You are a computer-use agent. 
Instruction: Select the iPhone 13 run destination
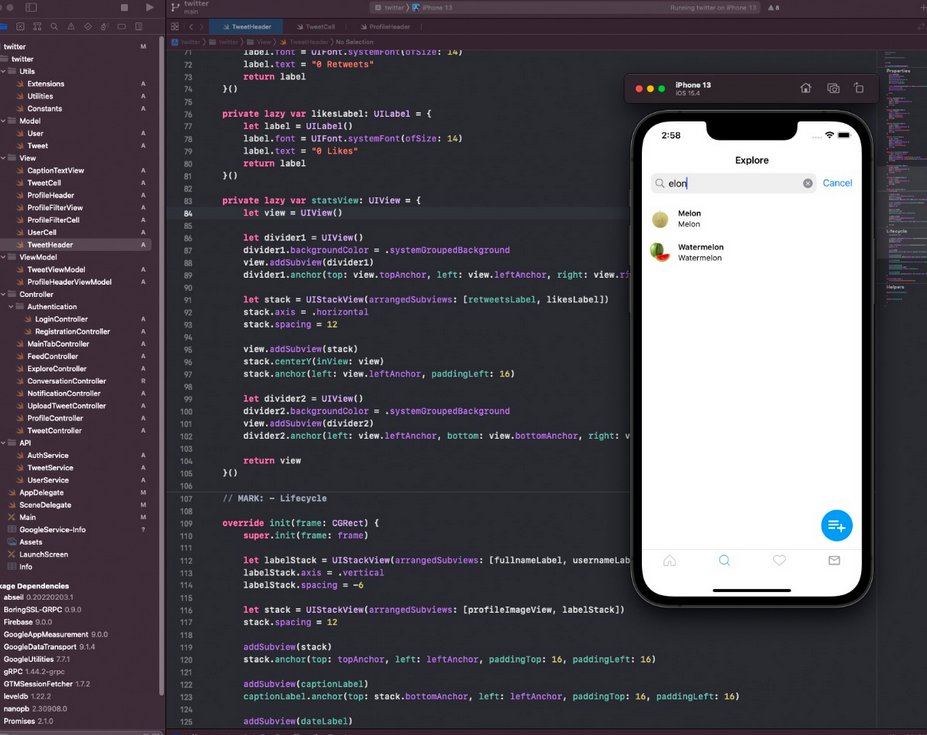click(x=432, y=8)
